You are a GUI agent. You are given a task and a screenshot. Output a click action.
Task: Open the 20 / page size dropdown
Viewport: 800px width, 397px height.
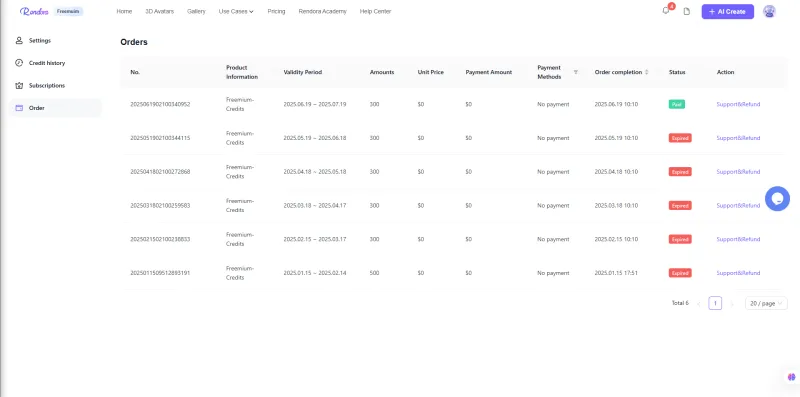click(x=766, y=303)
